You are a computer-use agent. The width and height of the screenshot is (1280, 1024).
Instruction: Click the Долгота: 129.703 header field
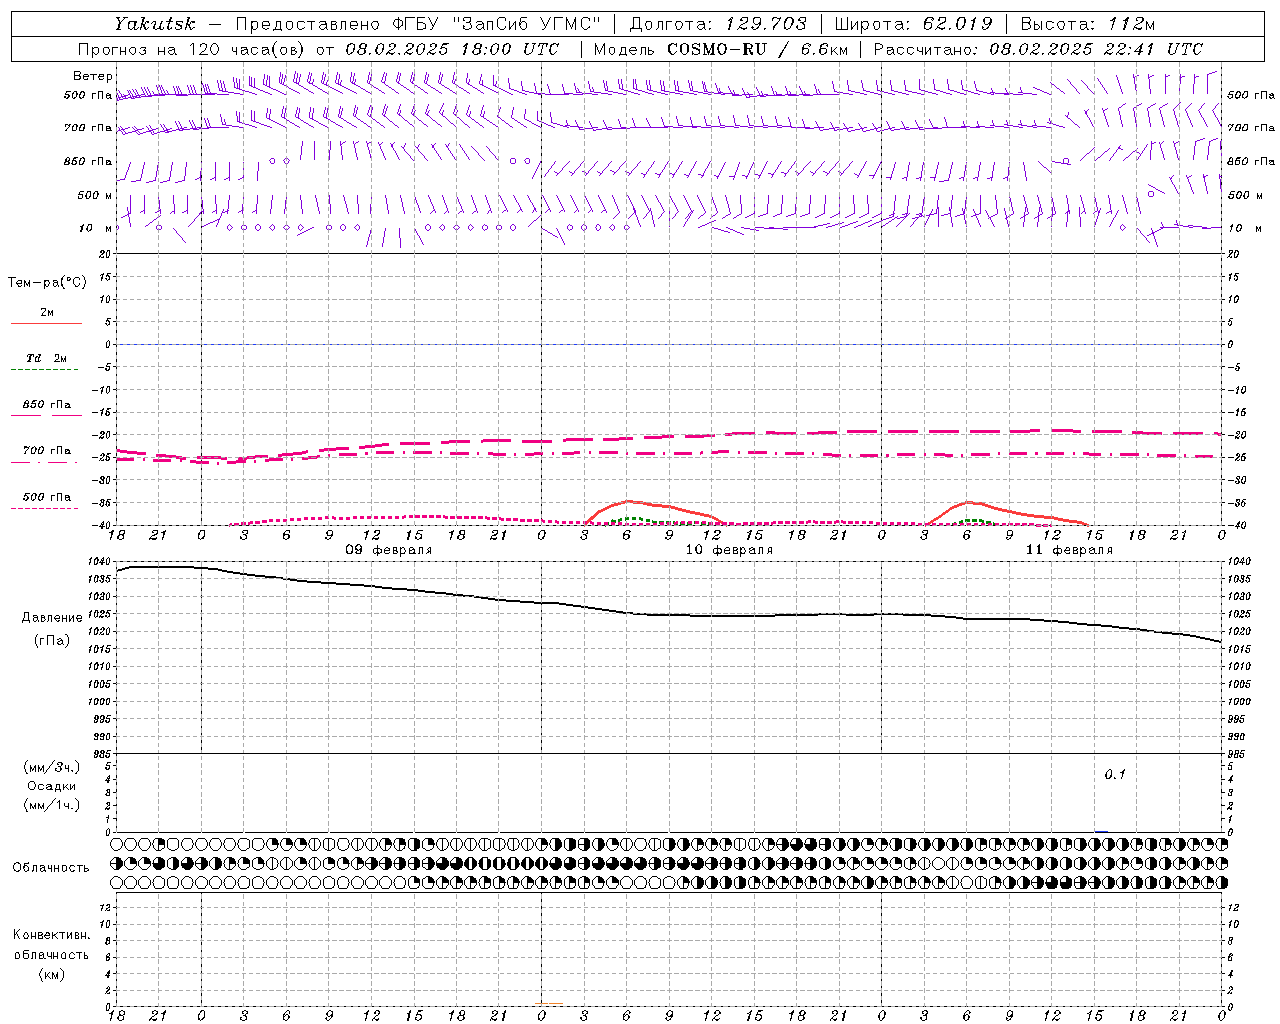pyautogui.click(x=717, y=24)
